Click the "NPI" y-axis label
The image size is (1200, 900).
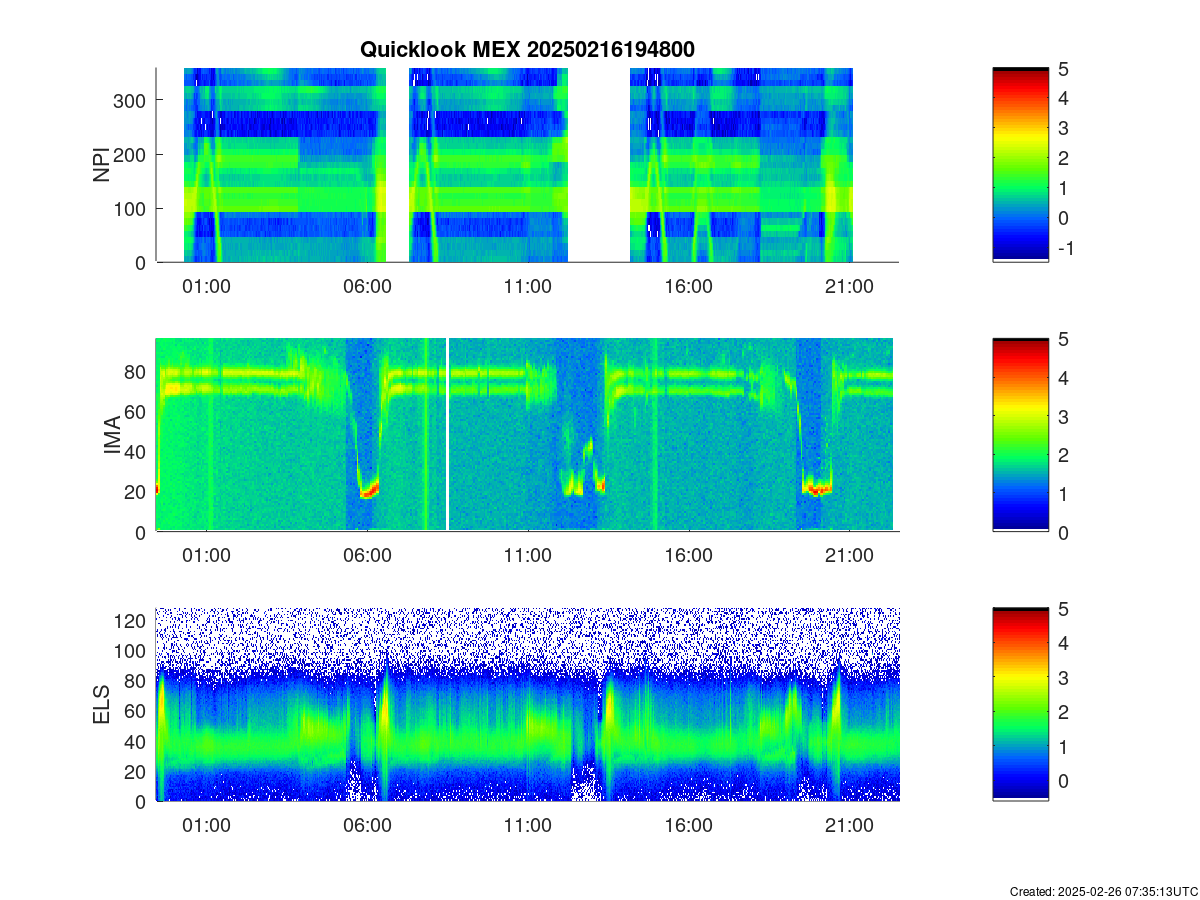click(x=102, y=165)
